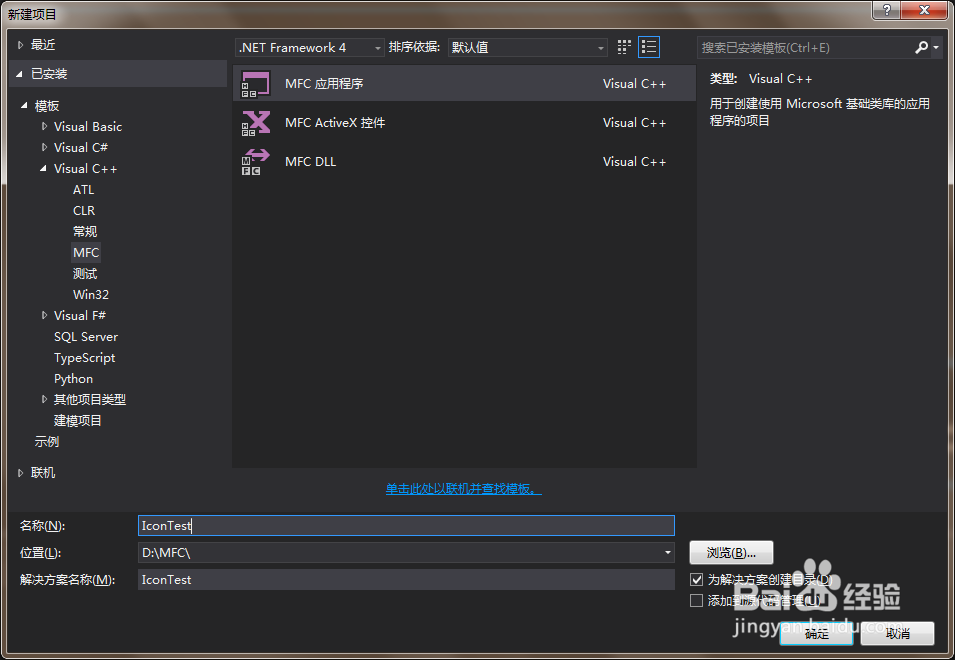The height and width of the screenshot is (660, 955).
Task: Click the project name input field
Action: [x=406, y=525]
